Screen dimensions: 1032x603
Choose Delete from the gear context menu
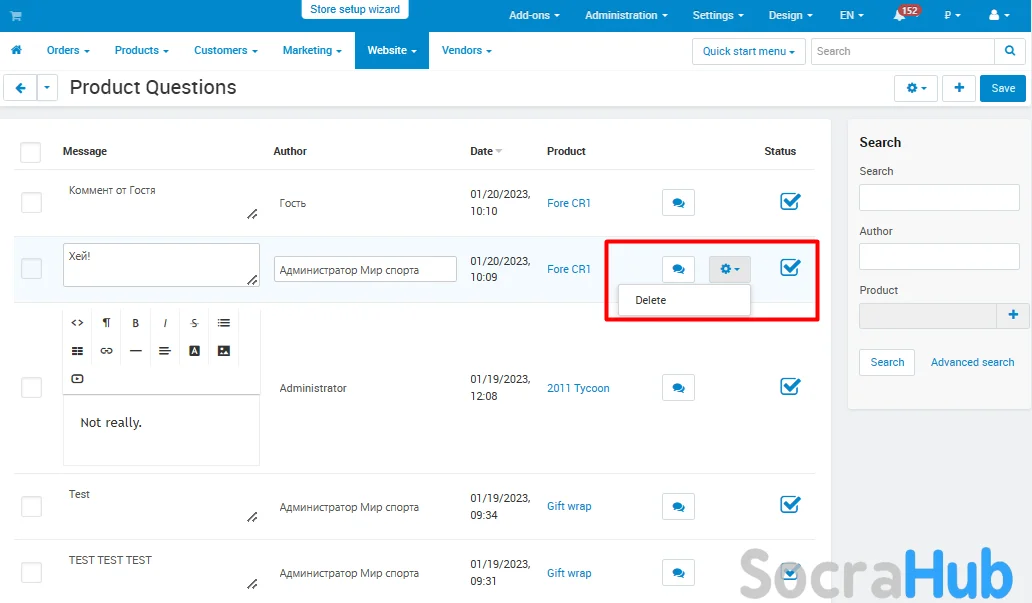tap(651, 300)
